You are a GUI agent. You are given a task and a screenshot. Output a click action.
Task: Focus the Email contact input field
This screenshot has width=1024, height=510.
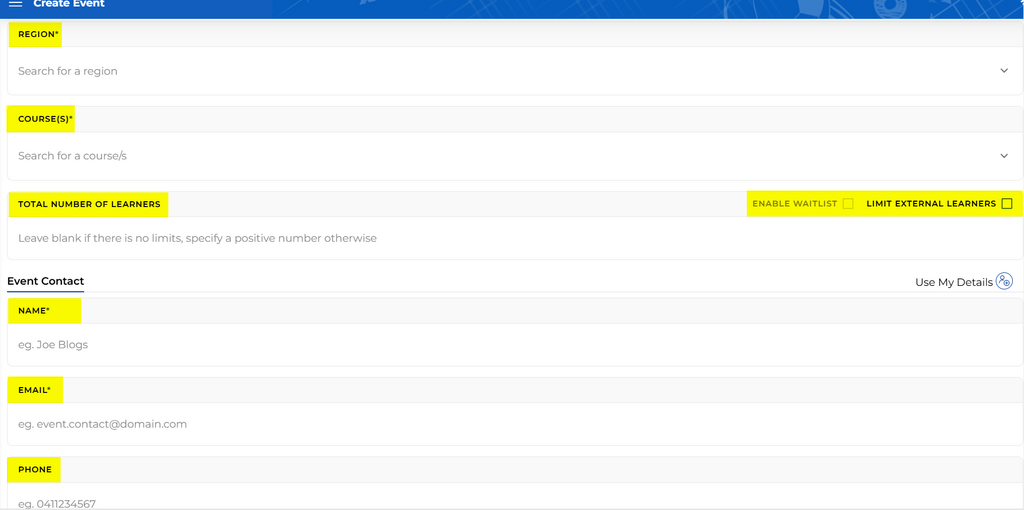[x=500, y=424]
